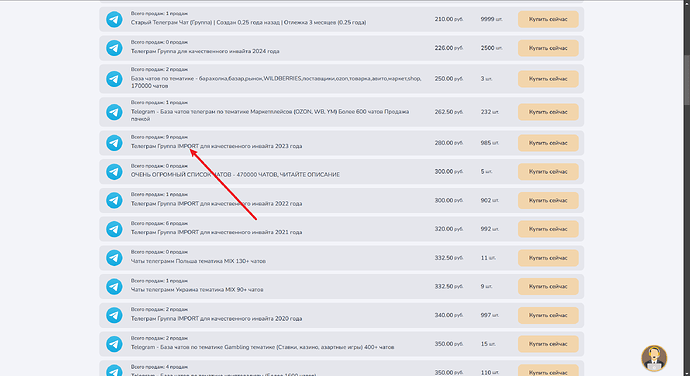
Task: Click Купить сейчас for IMPORT 2021 года
Action: 548,229
